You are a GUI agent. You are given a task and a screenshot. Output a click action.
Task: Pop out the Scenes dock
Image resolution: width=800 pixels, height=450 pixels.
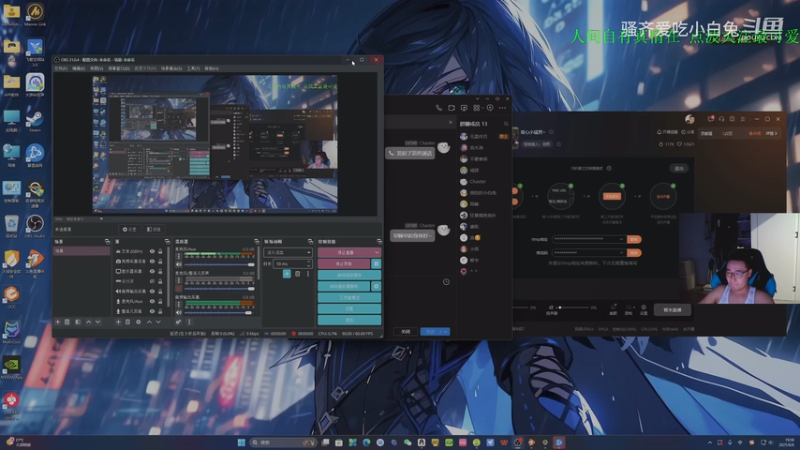pyautogui.click(x=107, y=241)
